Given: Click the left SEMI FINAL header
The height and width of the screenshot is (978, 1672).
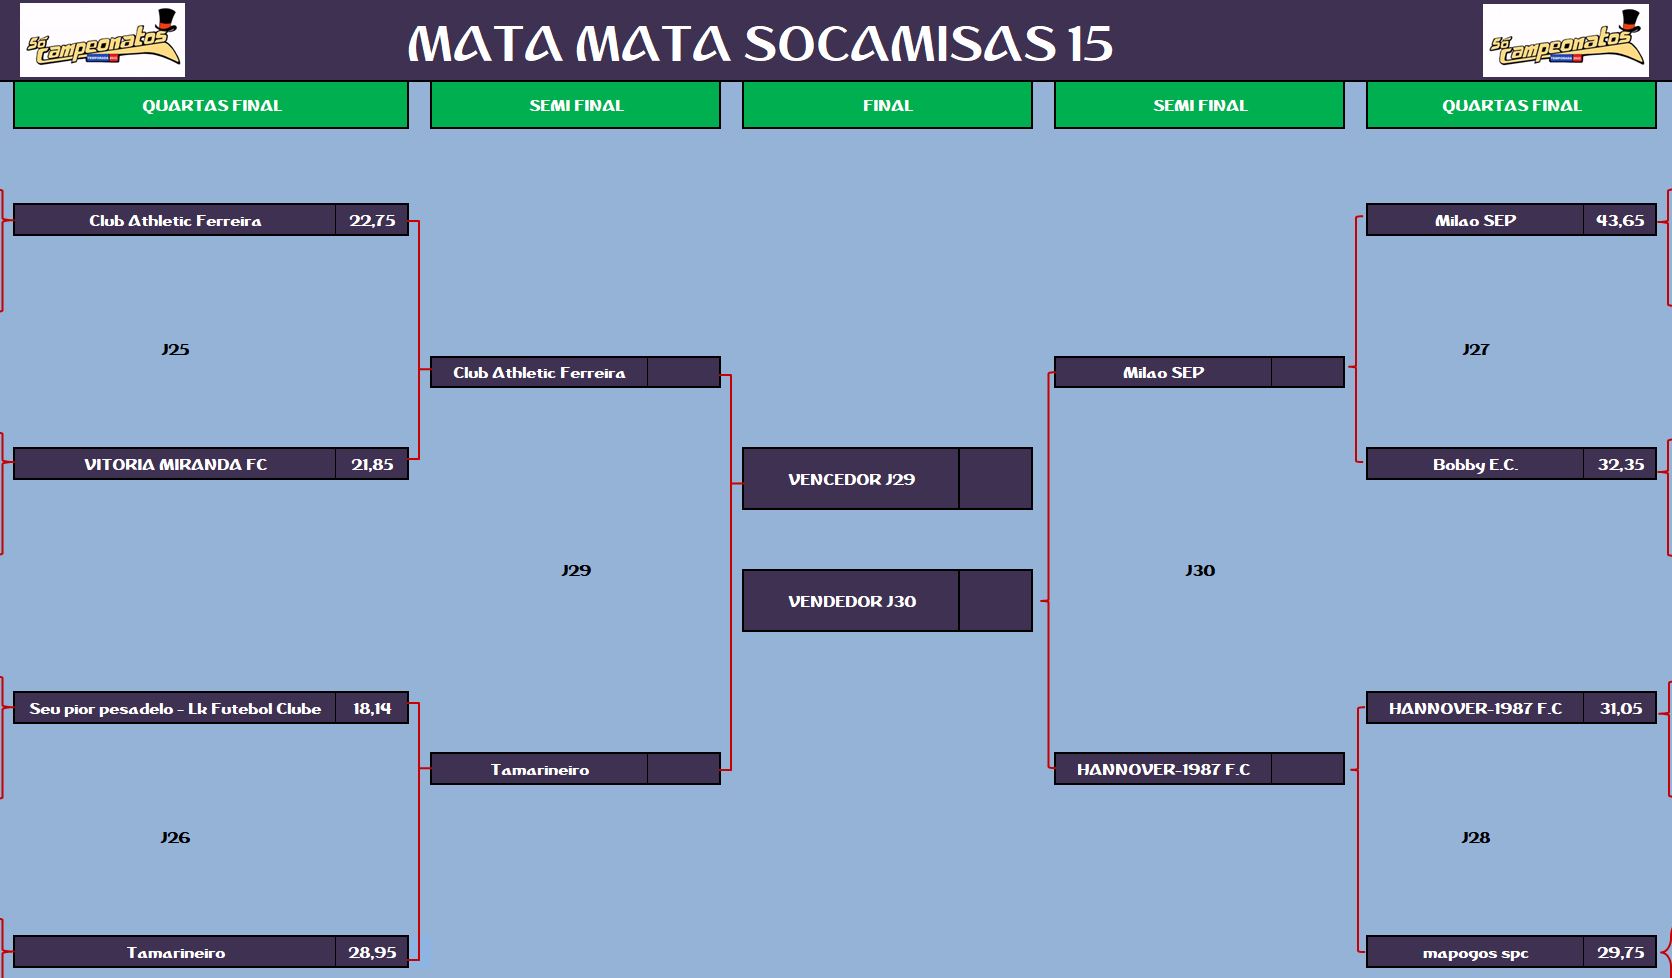Looking at the screenshot, I should [575, 105].
